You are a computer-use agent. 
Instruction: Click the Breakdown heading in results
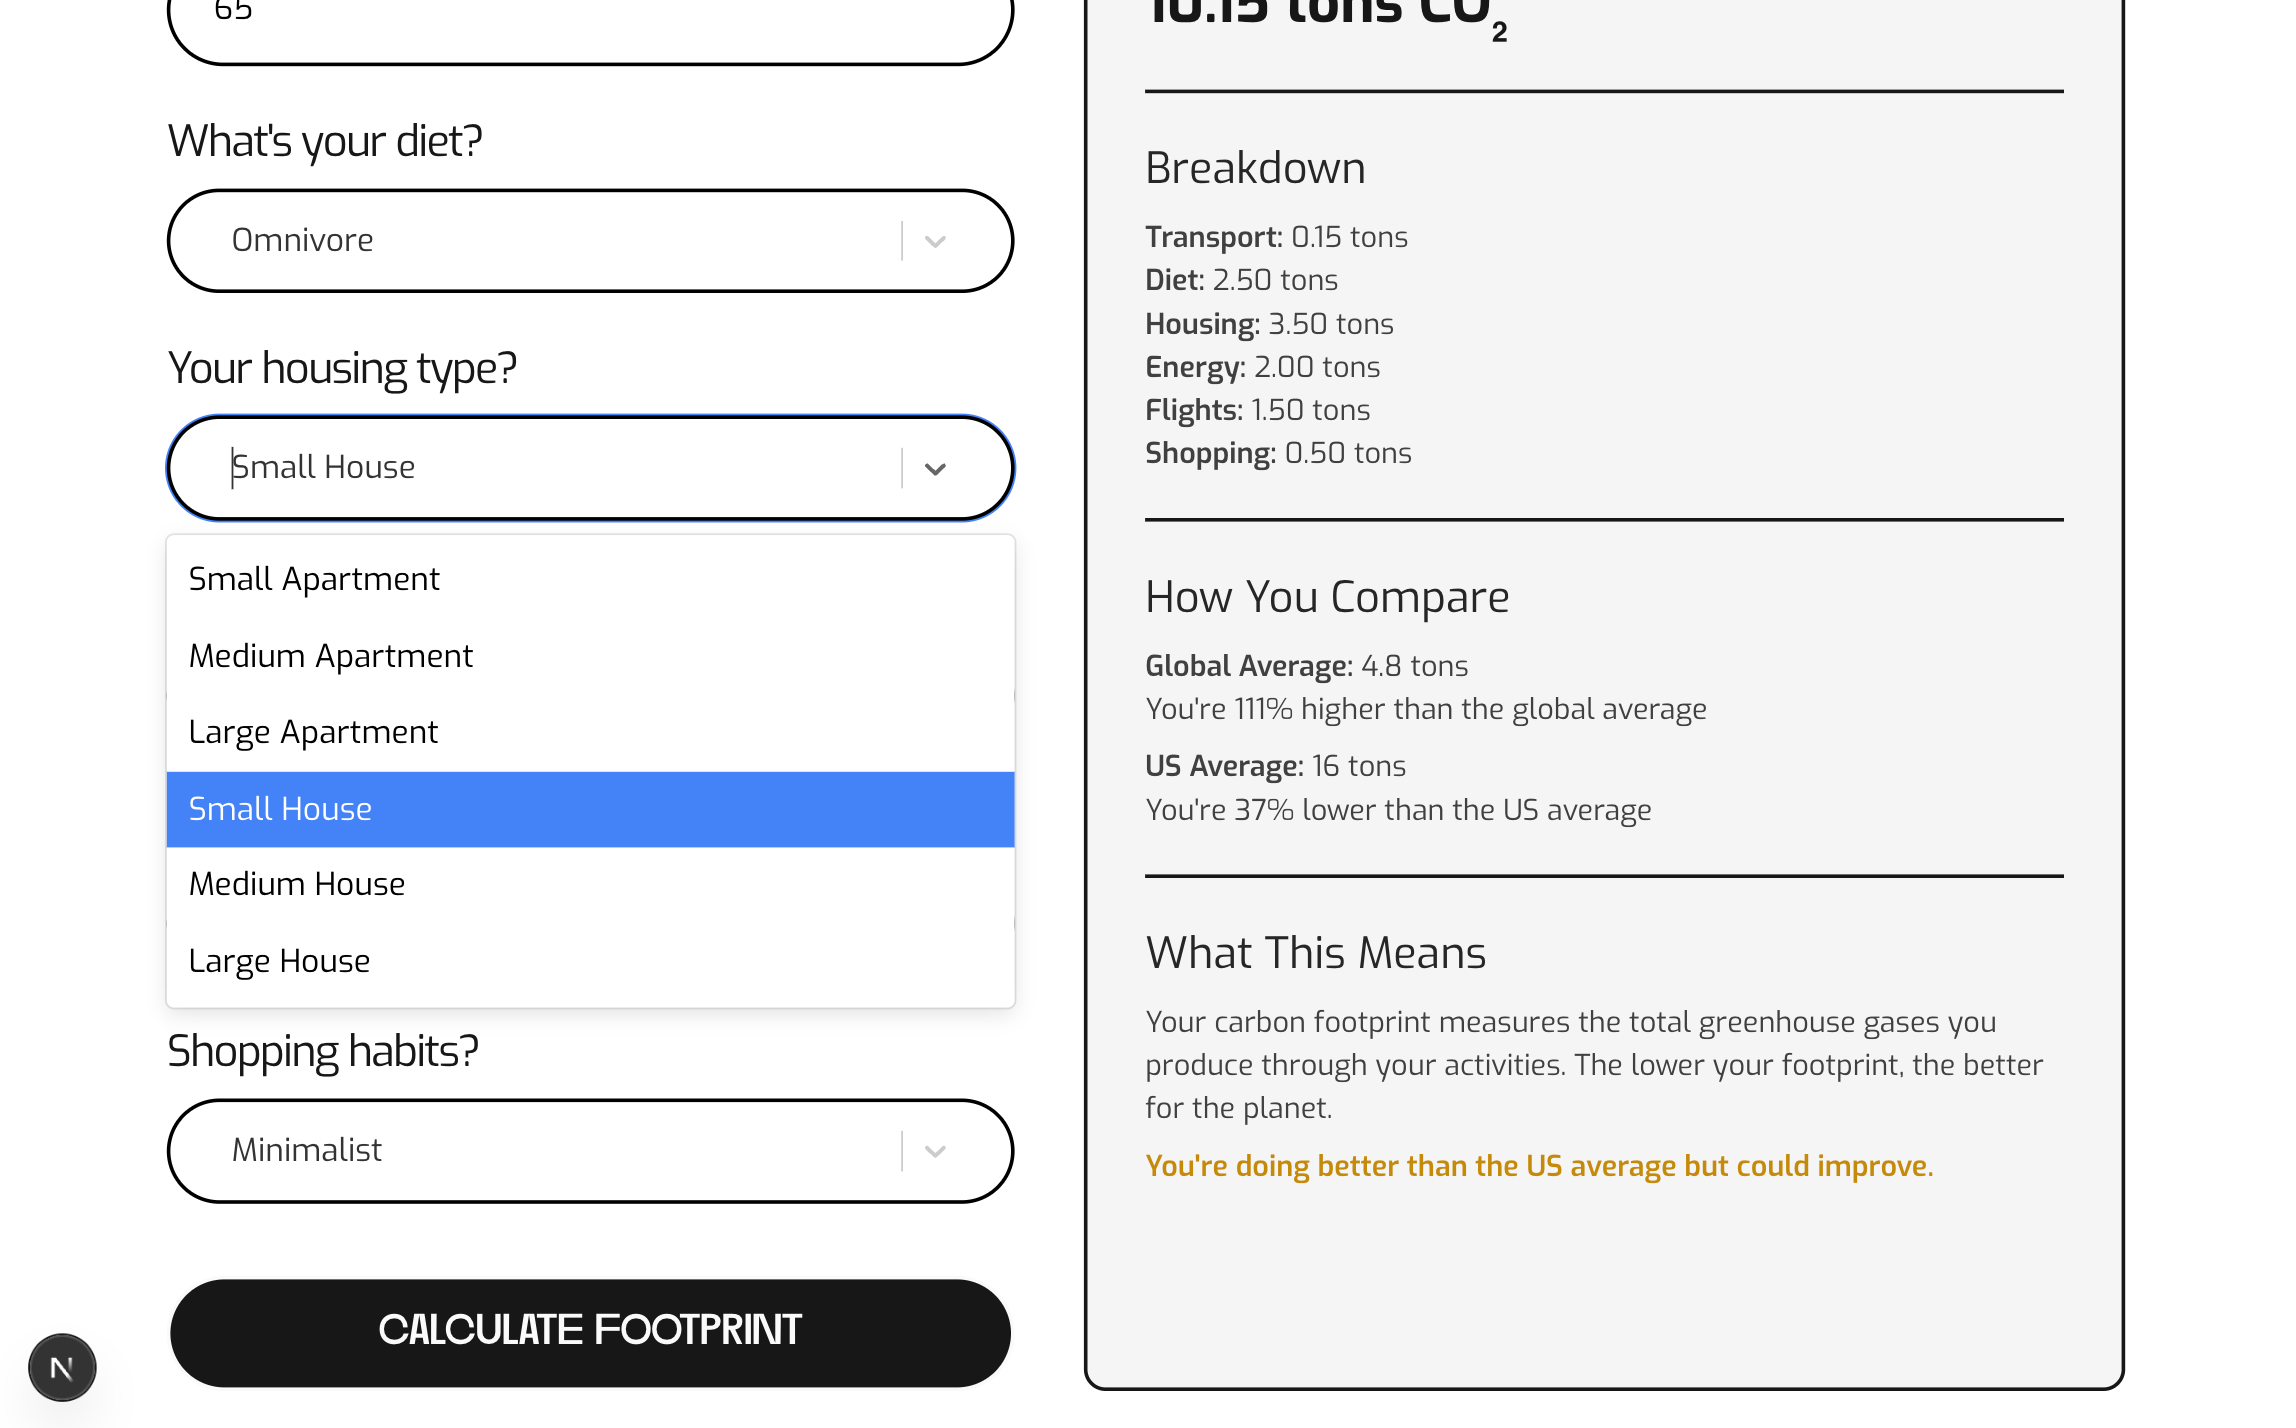click(1255, 168)
